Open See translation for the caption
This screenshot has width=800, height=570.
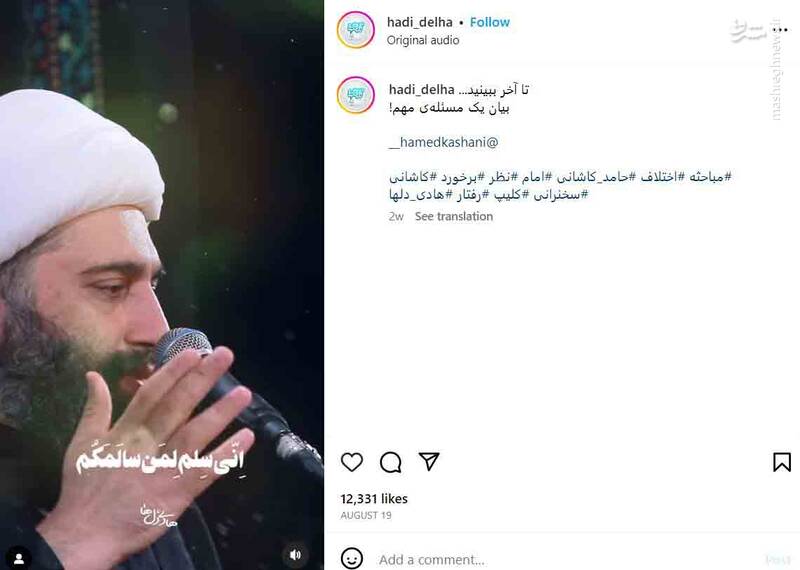454,216
